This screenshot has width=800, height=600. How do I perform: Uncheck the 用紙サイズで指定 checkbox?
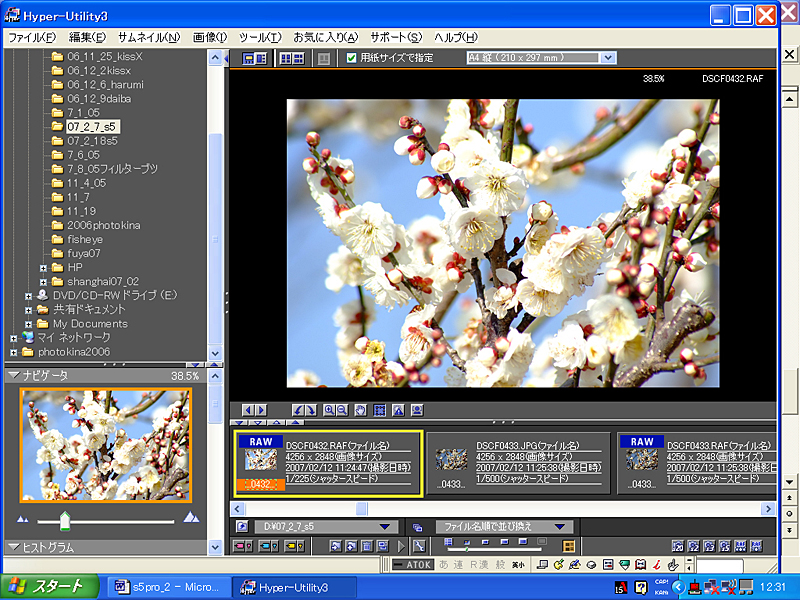(x=351, y=58)
